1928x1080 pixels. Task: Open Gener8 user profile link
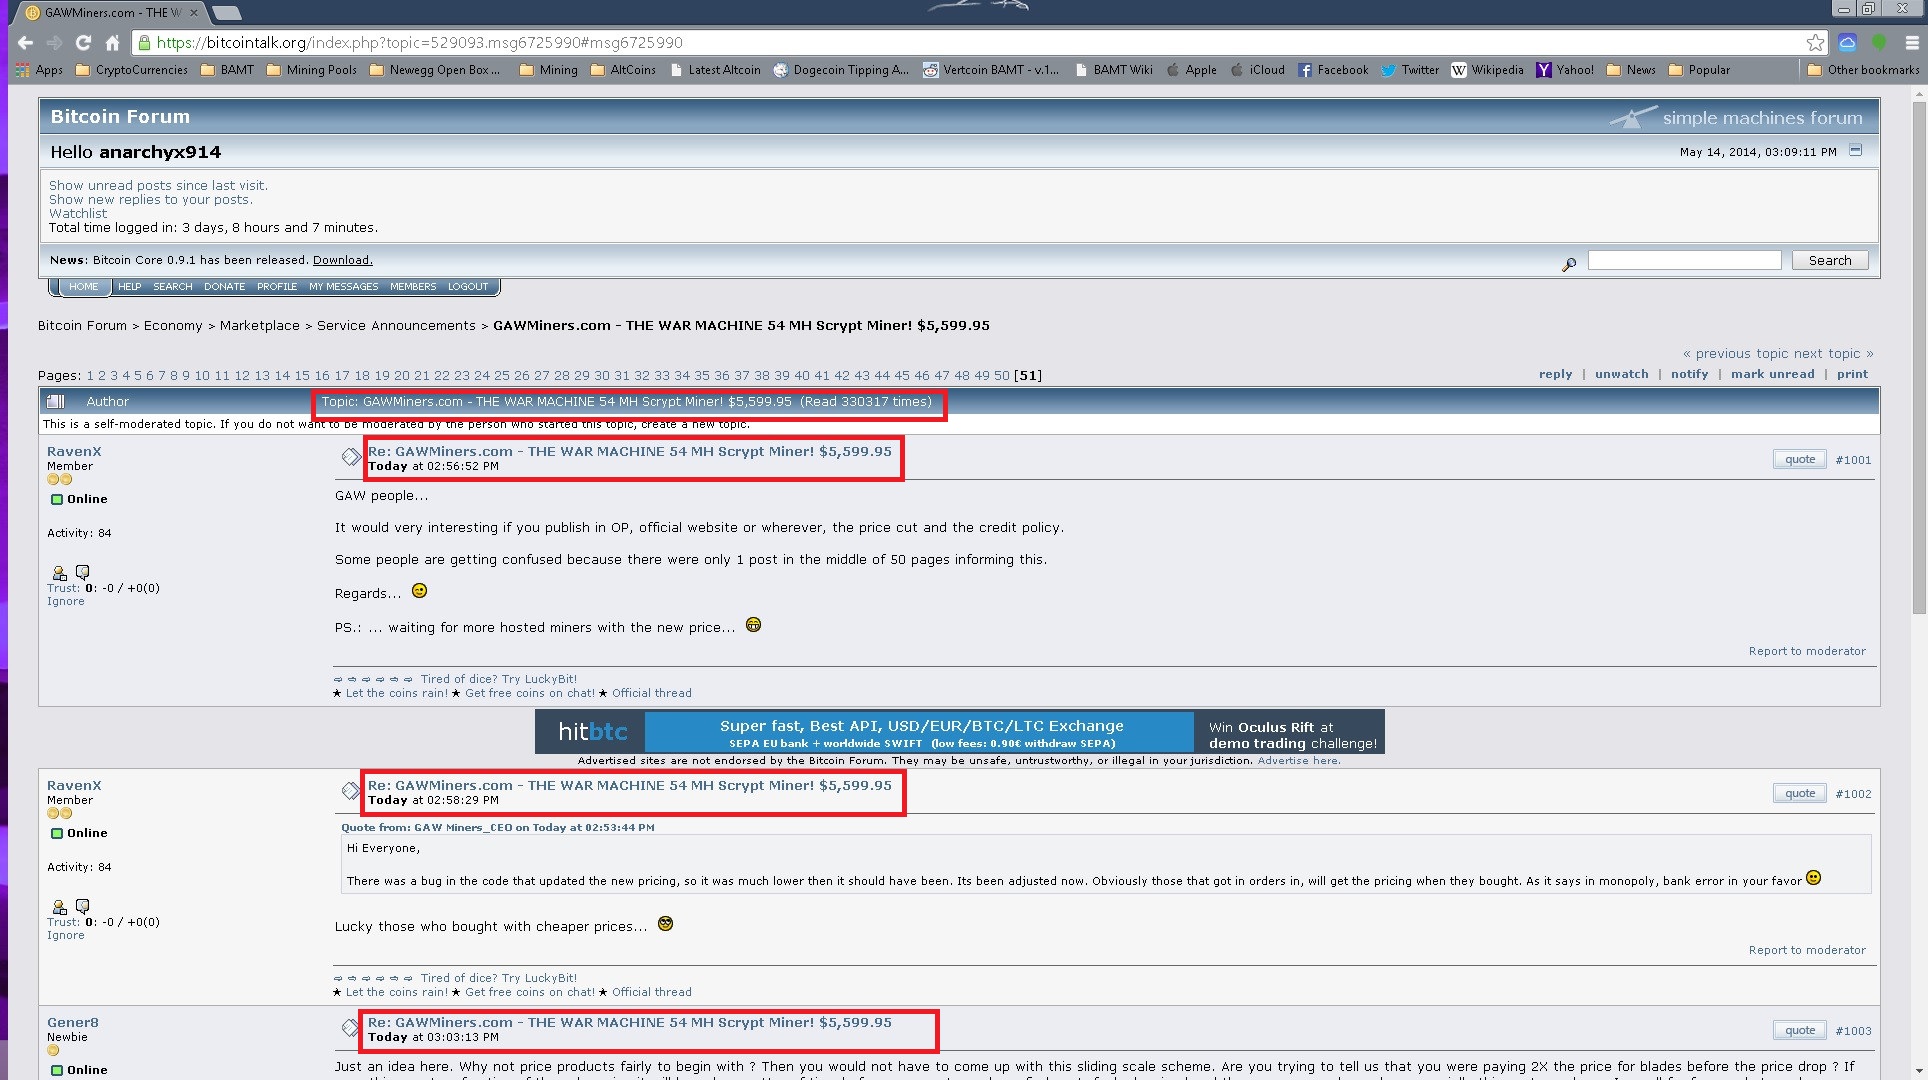pyautogui.click(x=73, y=1023)
